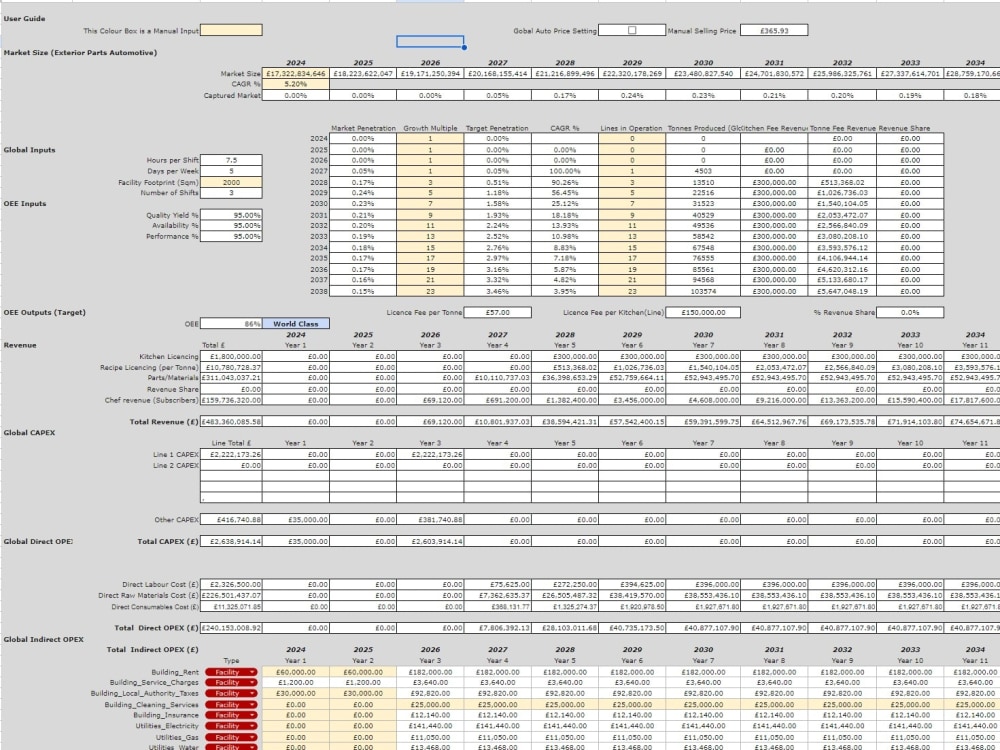Tick the Global Auto Price Setting checkbox
Screen dimensions: 1000x750
(x=631, y=30)
